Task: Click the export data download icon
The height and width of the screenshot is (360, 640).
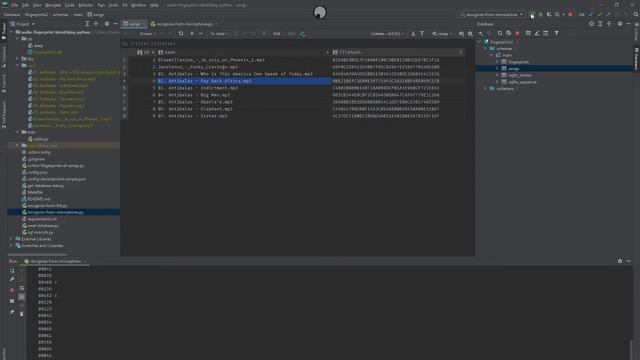Action: point(413,33)
